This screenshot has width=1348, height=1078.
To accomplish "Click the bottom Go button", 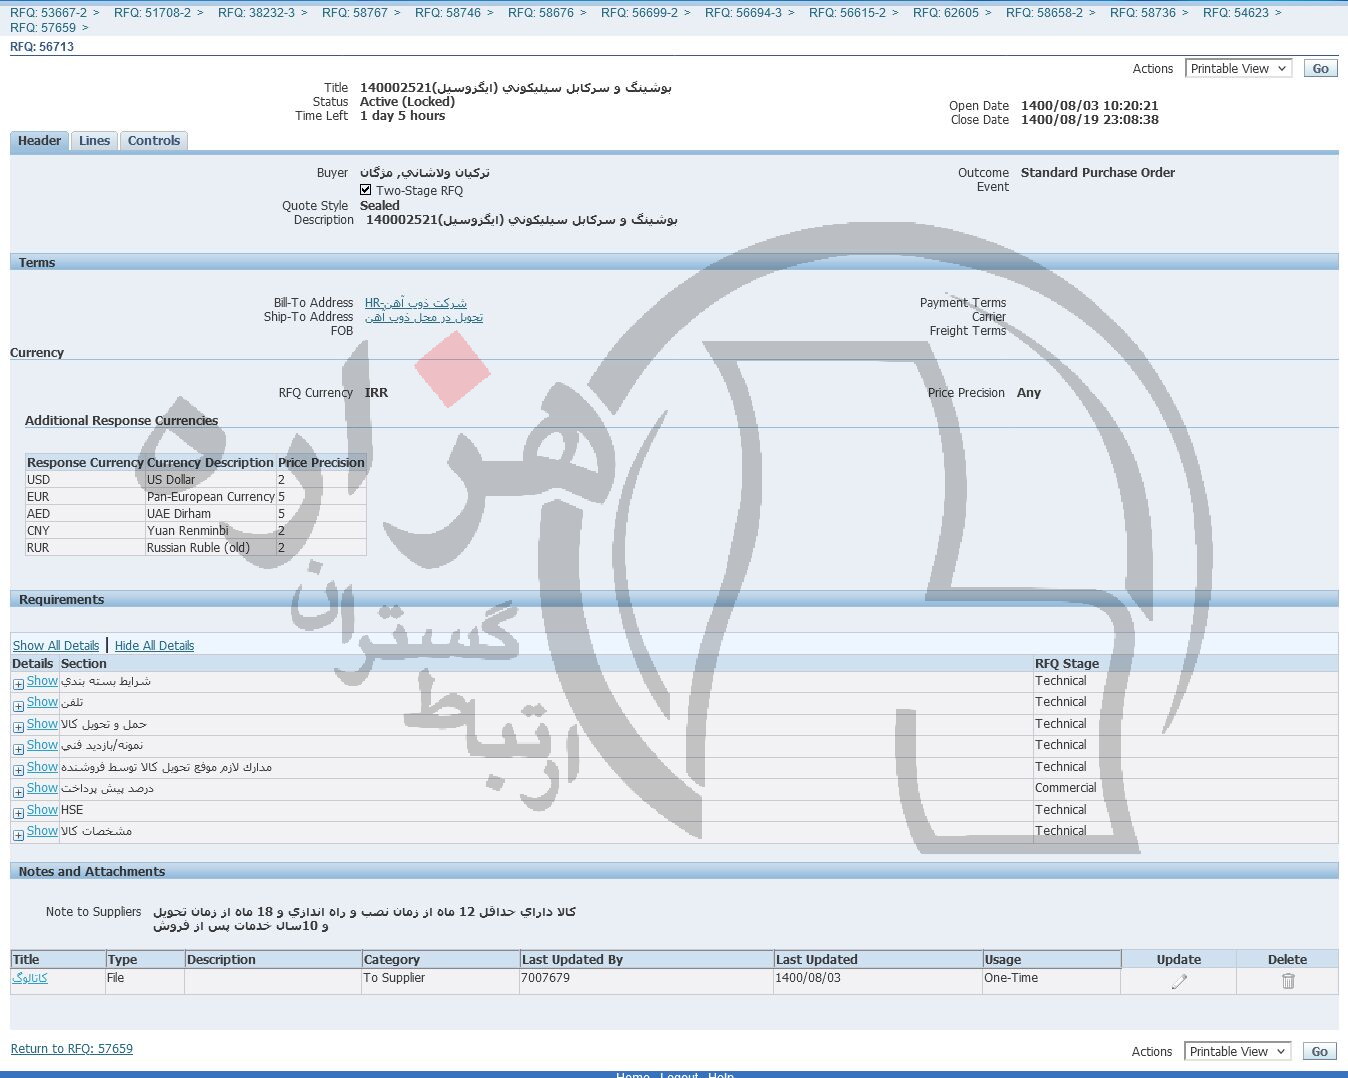I will tap(1319, 1051).
